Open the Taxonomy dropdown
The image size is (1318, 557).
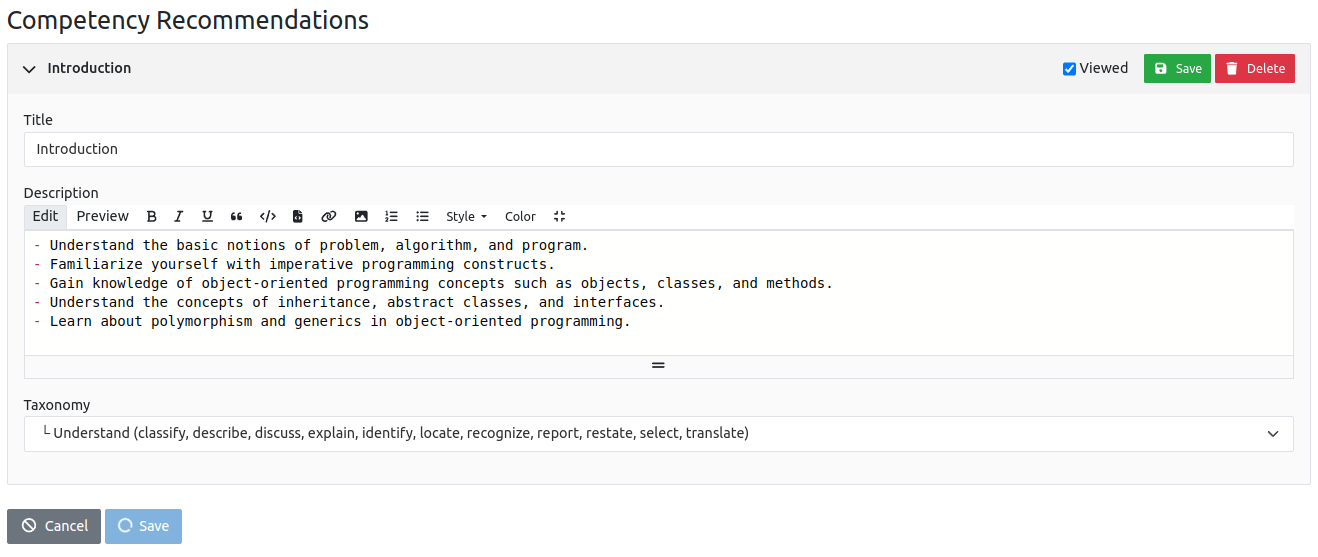[658, 434]
